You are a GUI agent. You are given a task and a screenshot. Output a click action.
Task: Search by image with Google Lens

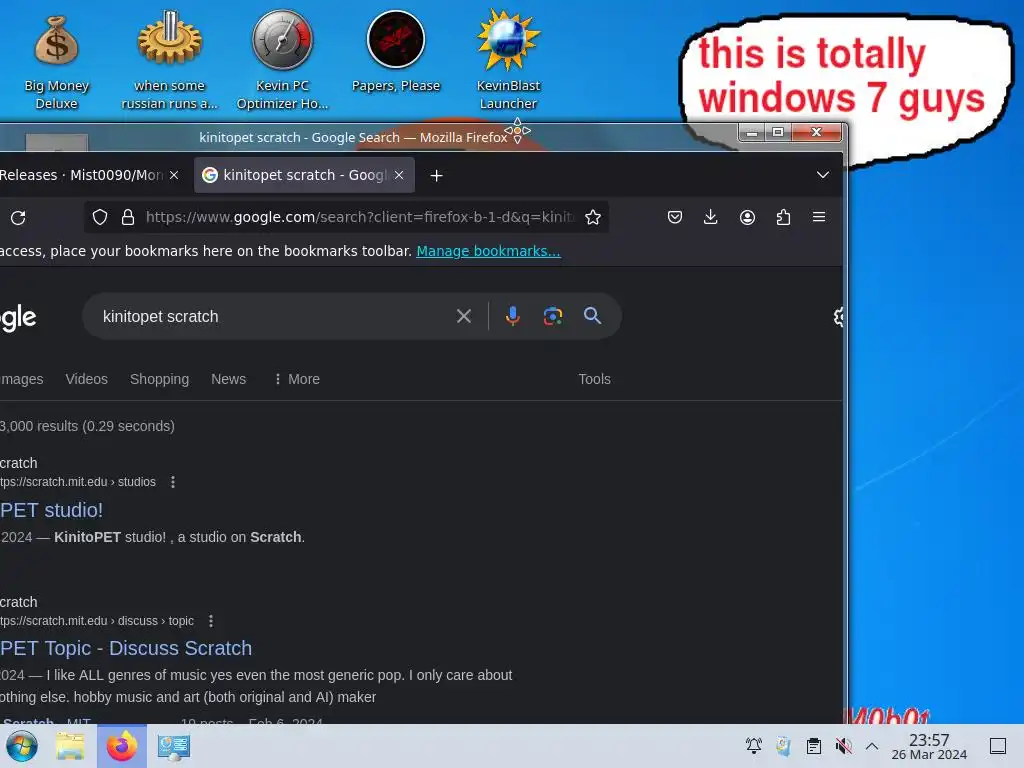coord(552,316)
